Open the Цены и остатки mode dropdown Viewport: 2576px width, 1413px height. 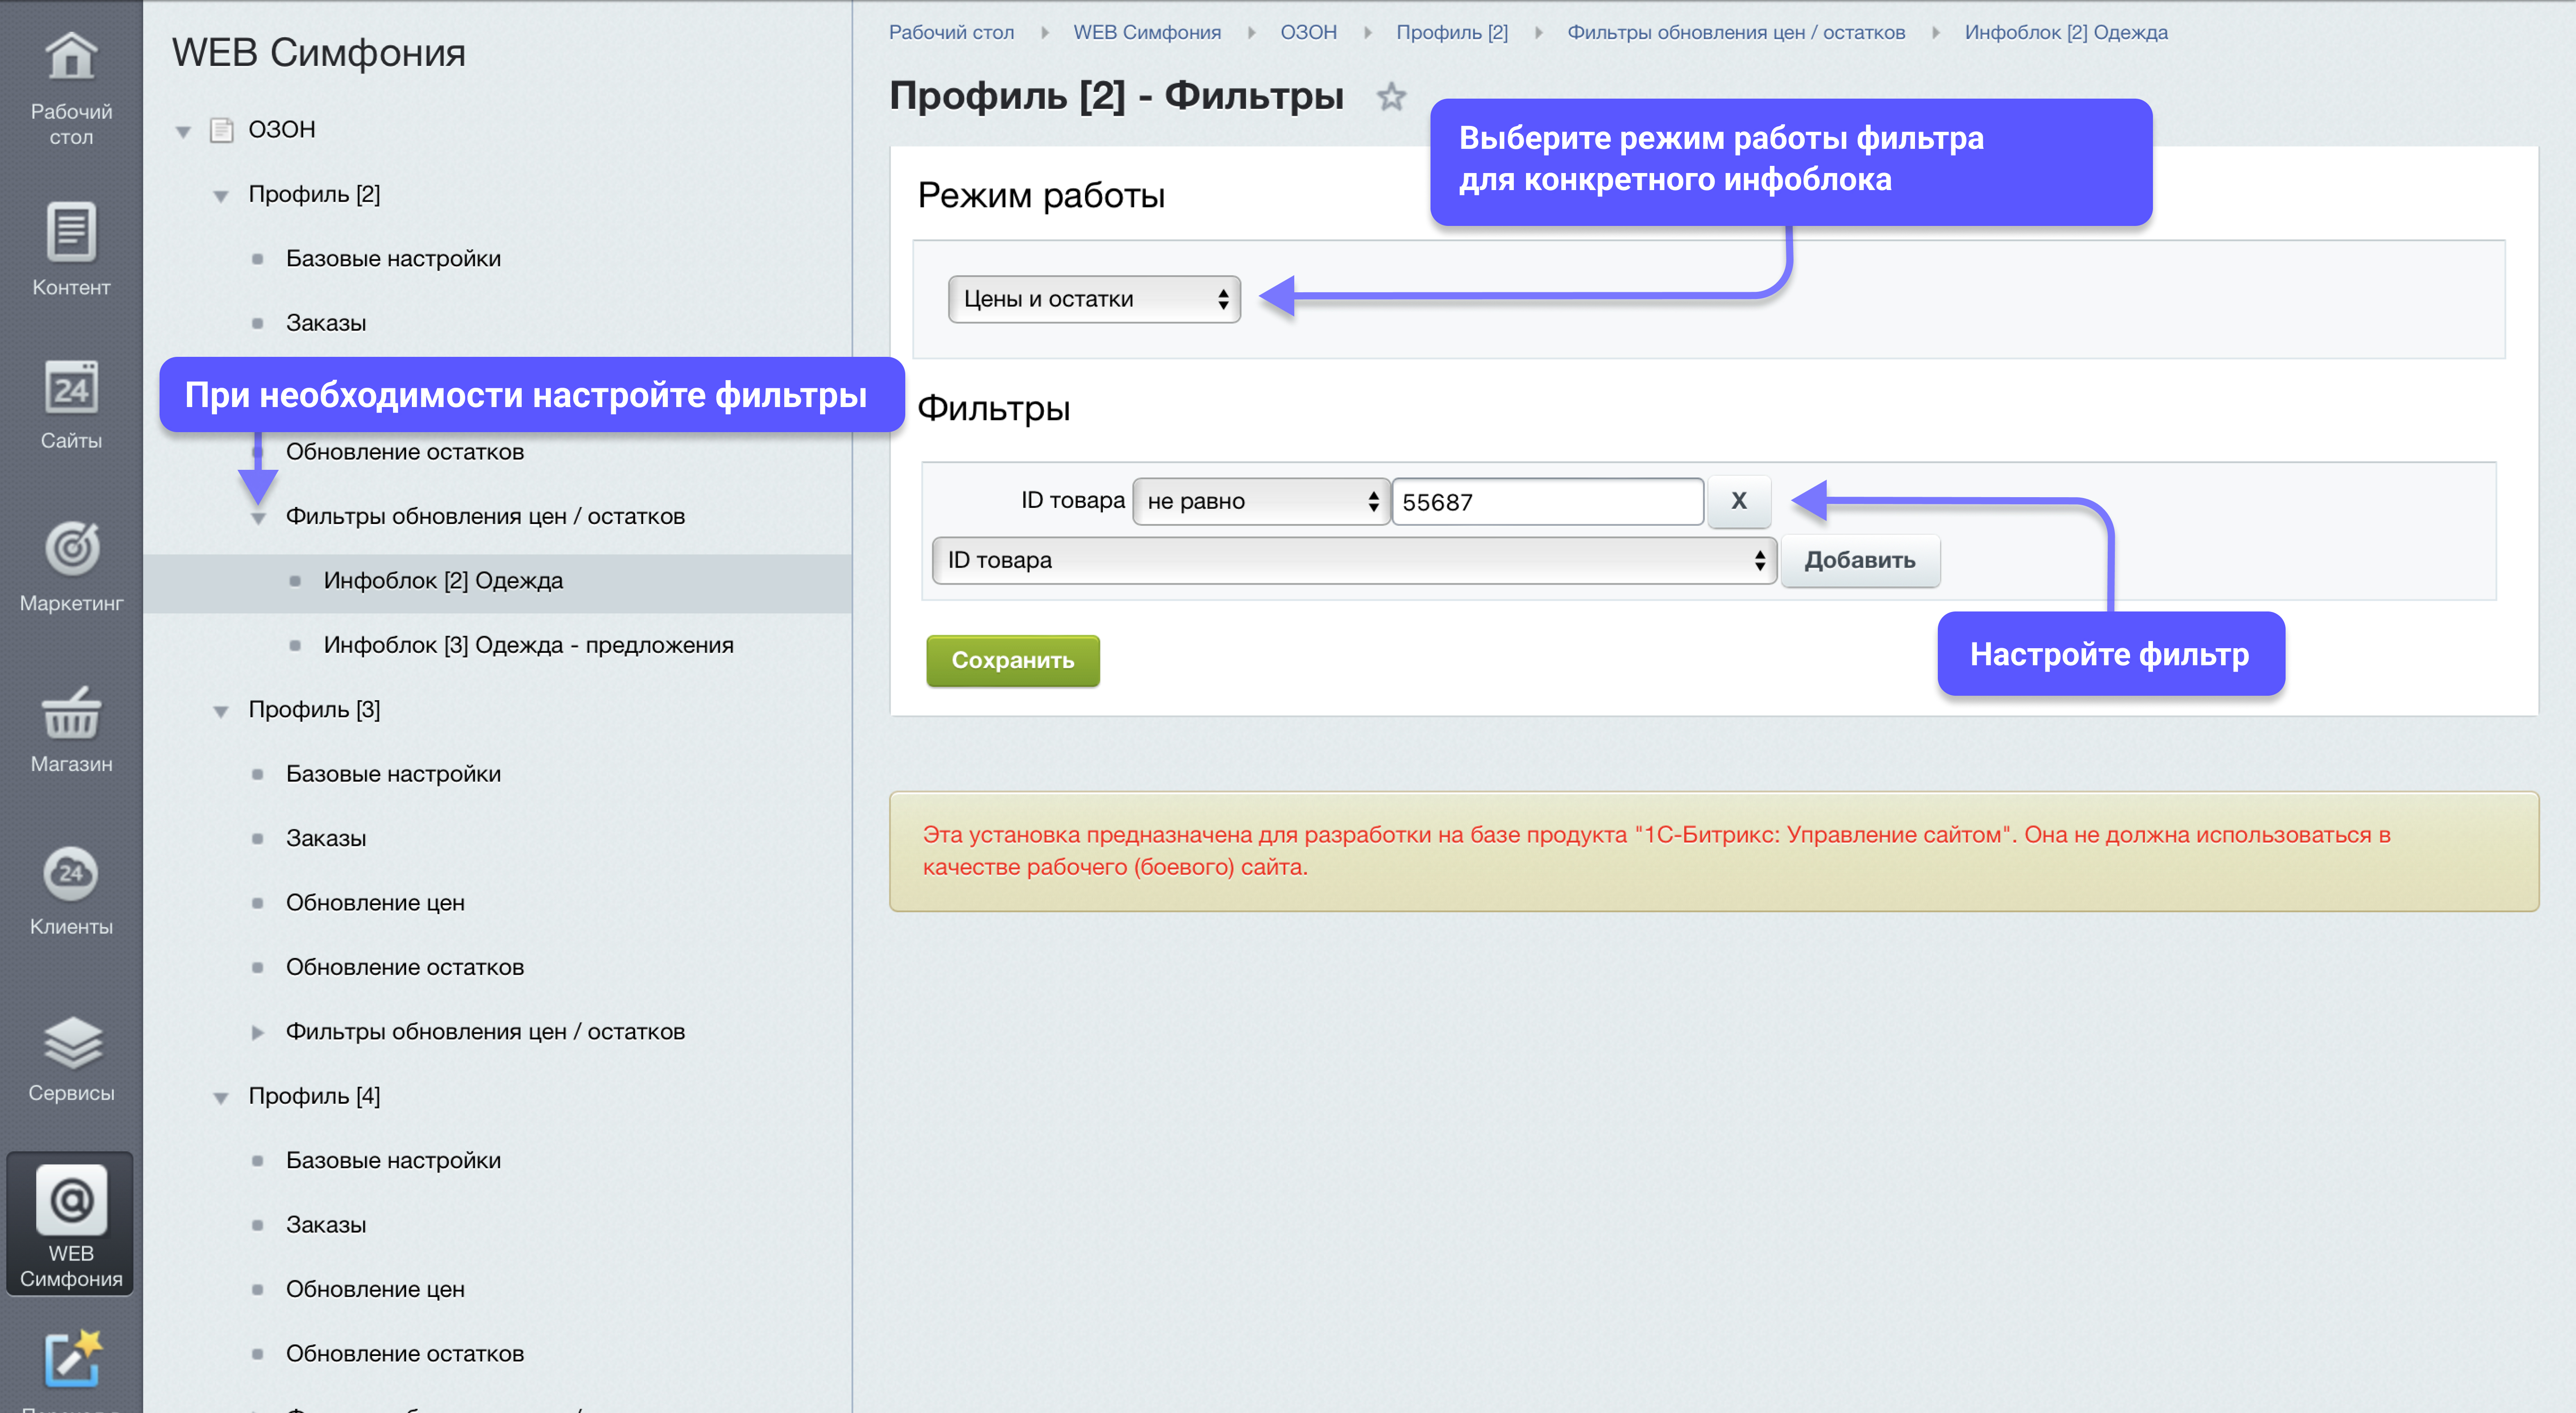coord(1094,299)
